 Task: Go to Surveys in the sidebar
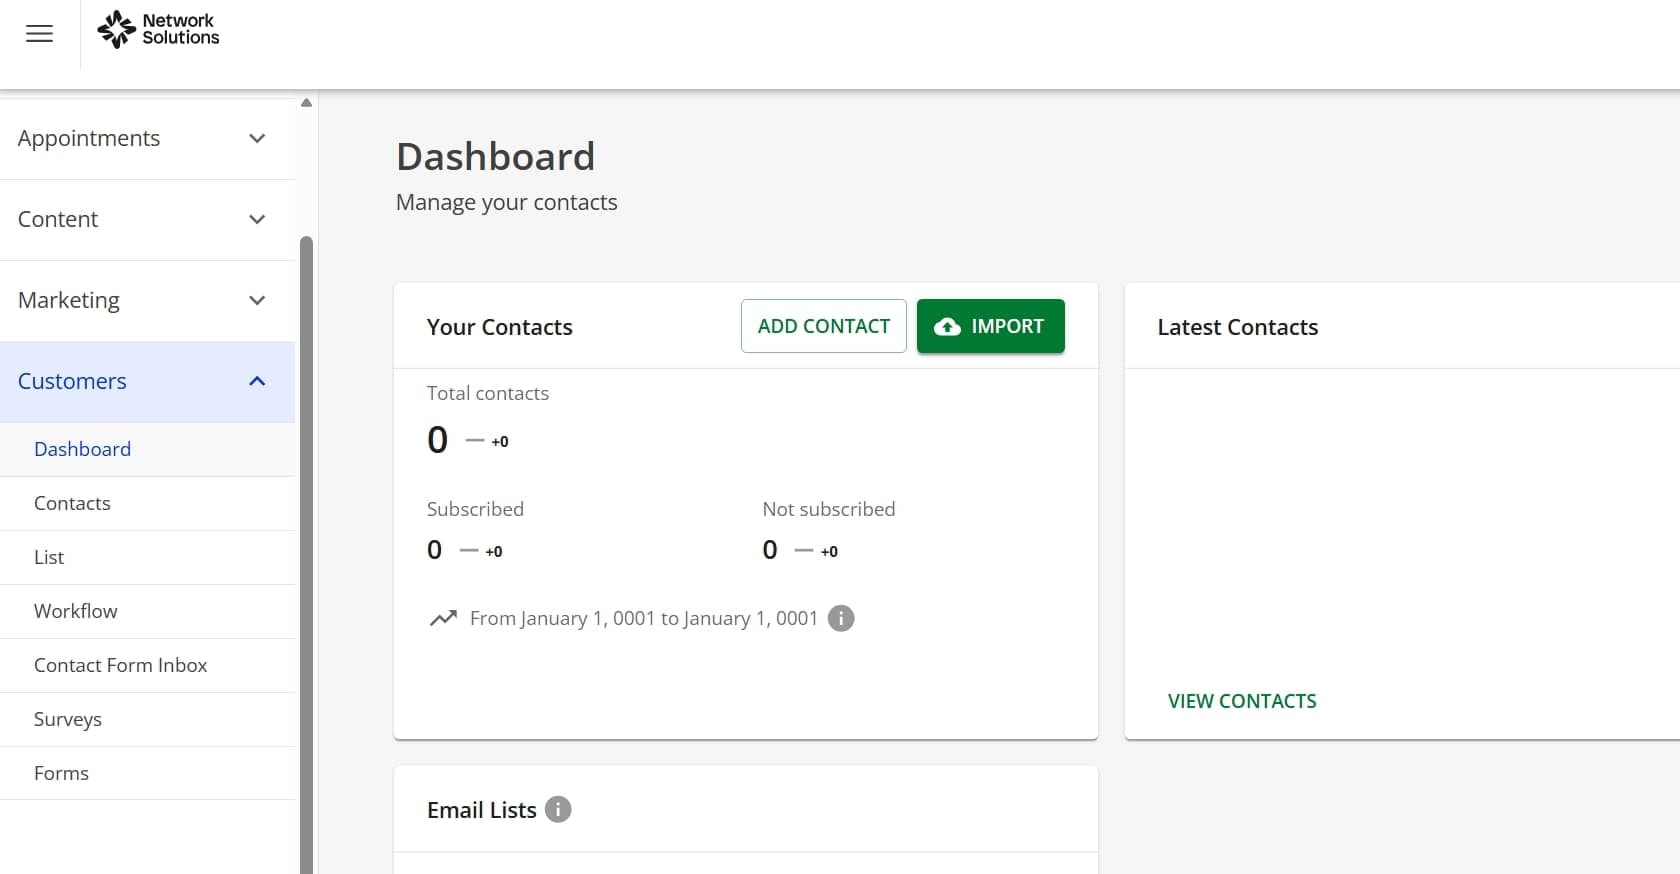pyautogui.click(x=148, y=719)
